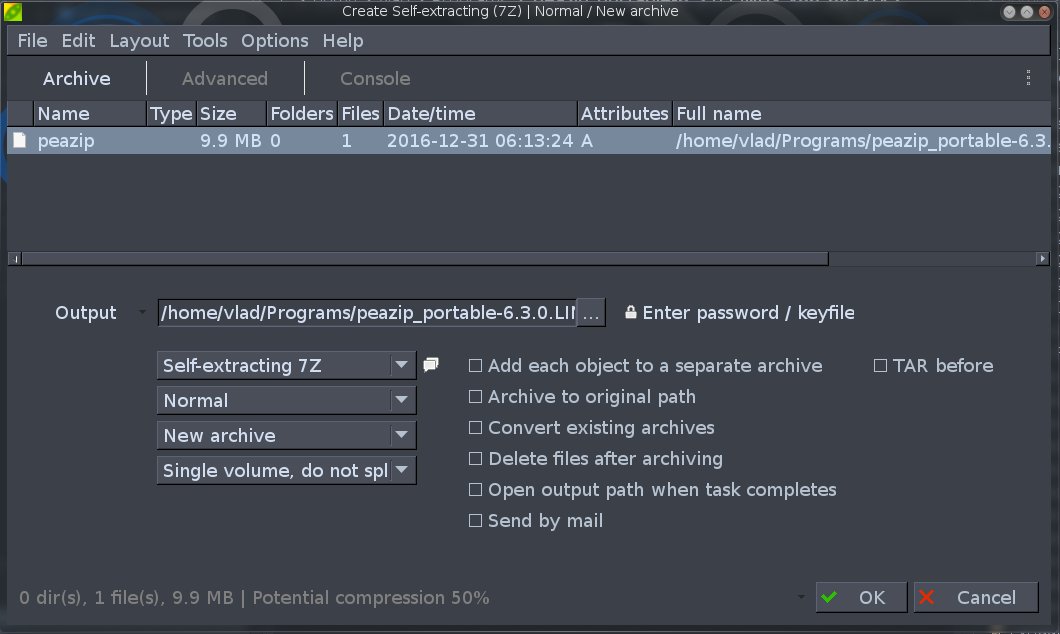
Task: Click the small arrow left of OK button
Action: coord(800,596)
